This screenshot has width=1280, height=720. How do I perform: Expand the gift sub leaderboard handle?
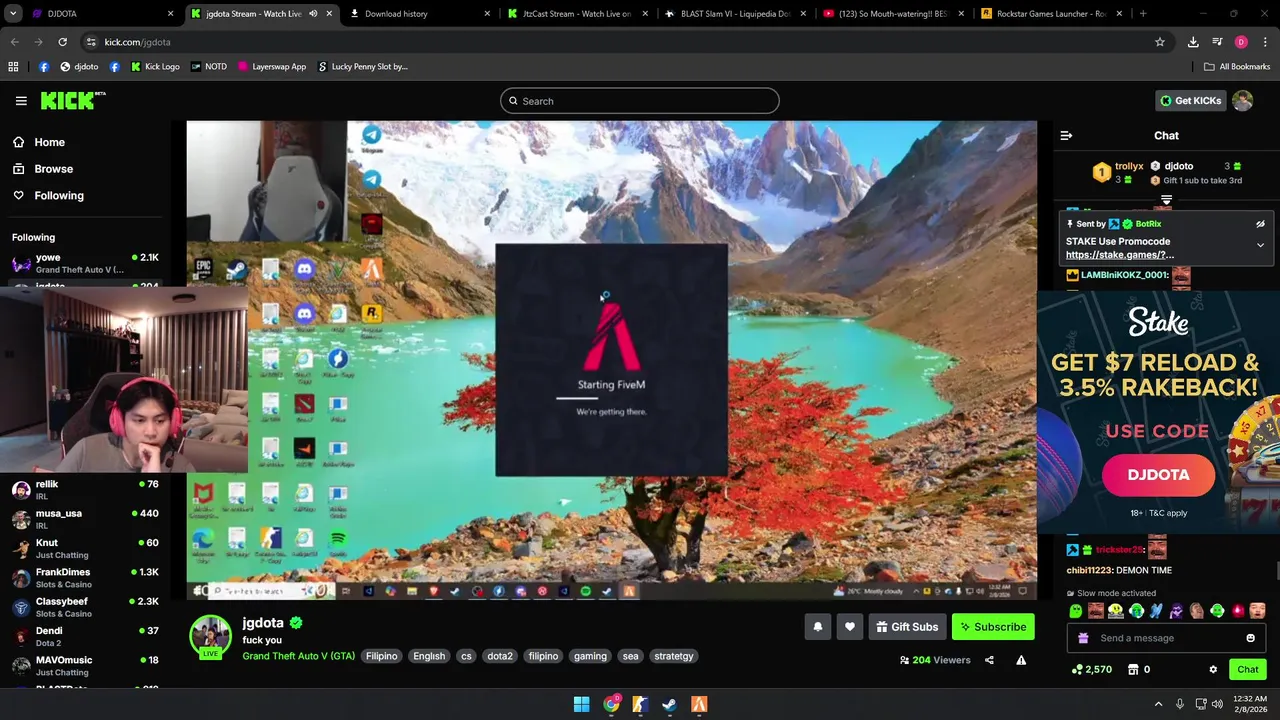coord(1166,201)
